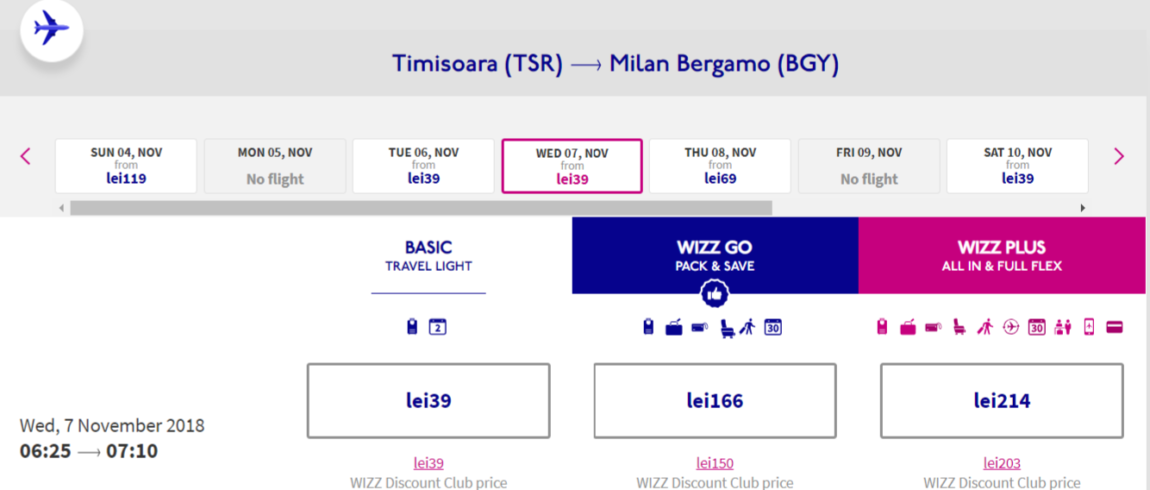This screenshot has width=1150, height=490.
Task: Choose the WIZZ GO lei166 fare
Action: click(x=715, y=401)
